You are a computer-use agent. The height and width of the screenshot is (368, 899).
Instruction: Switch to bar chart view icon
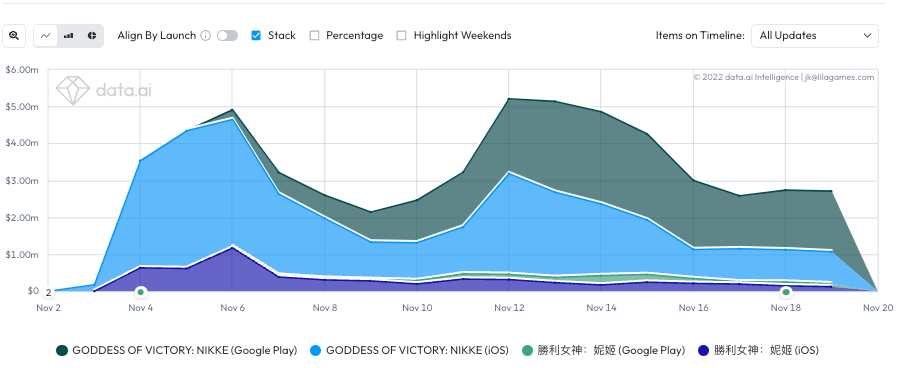click(69, 36)
